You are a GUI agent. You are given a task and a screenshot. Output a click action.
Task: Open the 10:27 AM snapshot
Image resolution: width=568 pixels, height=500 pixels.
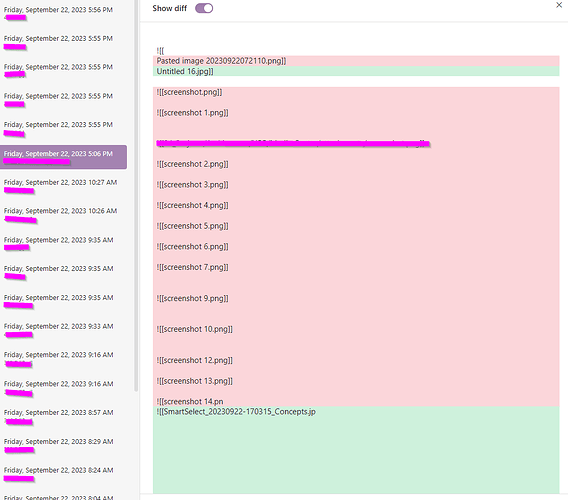coord(63,186)
